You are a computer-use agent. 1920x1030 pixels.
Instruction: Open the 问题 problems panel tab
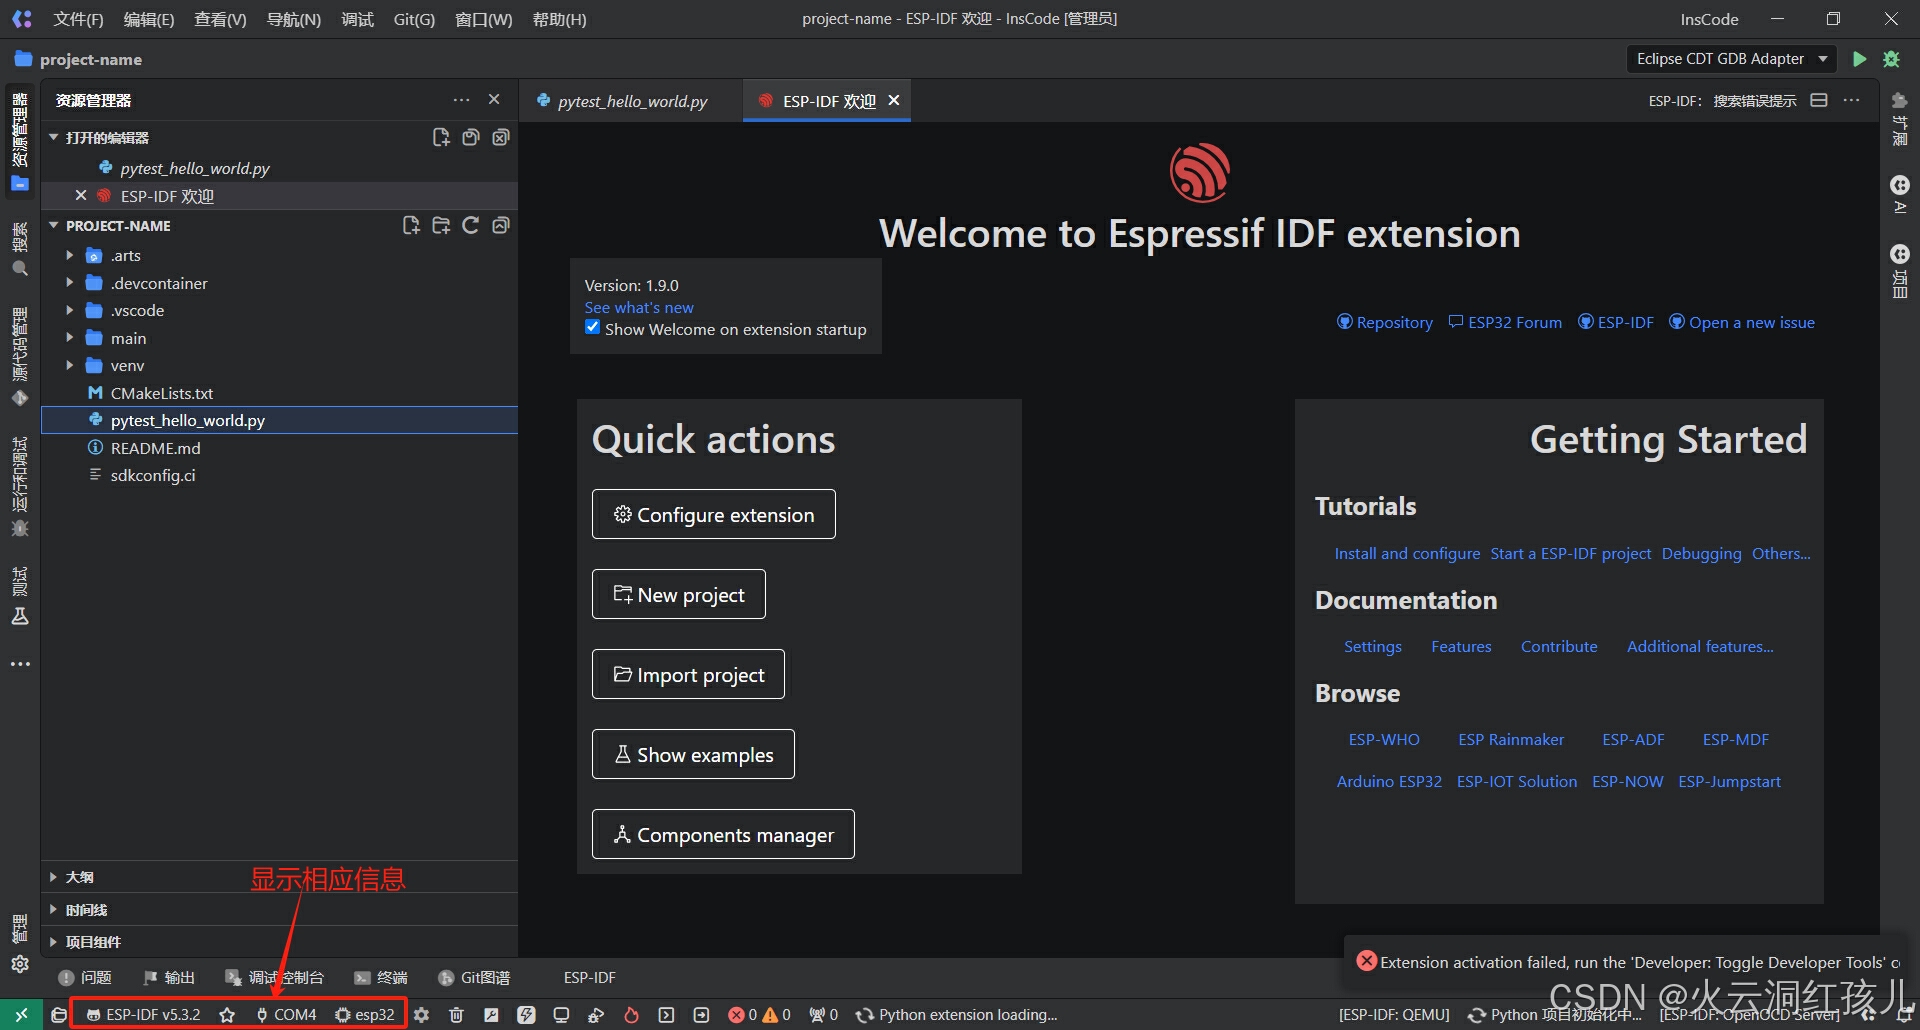click(85, 977)
